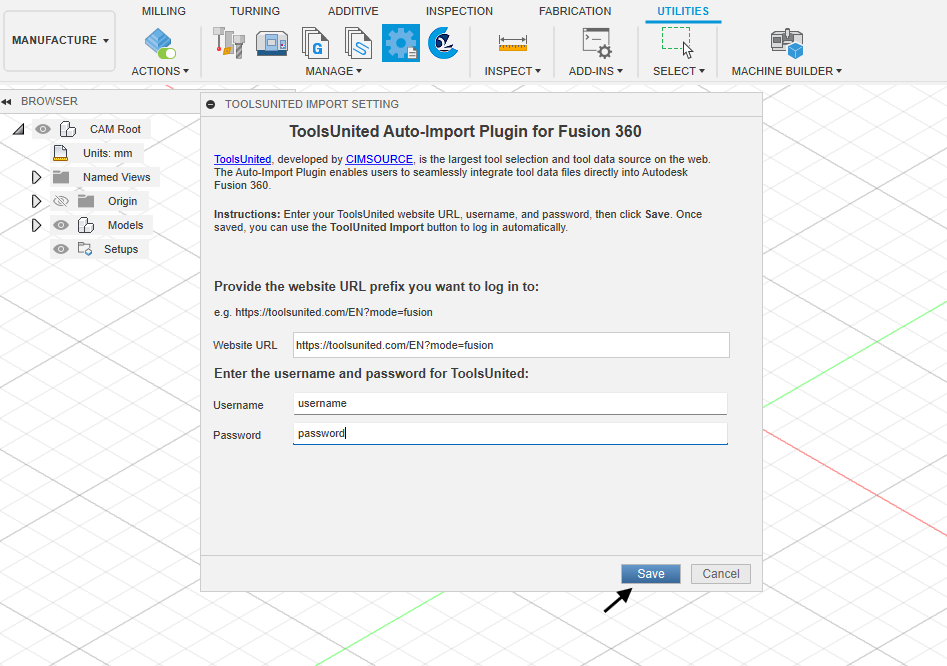Click the Origin folder icon
Image resolution: width=947 pixels, height=666 pixels.
[x=86, y=201]
